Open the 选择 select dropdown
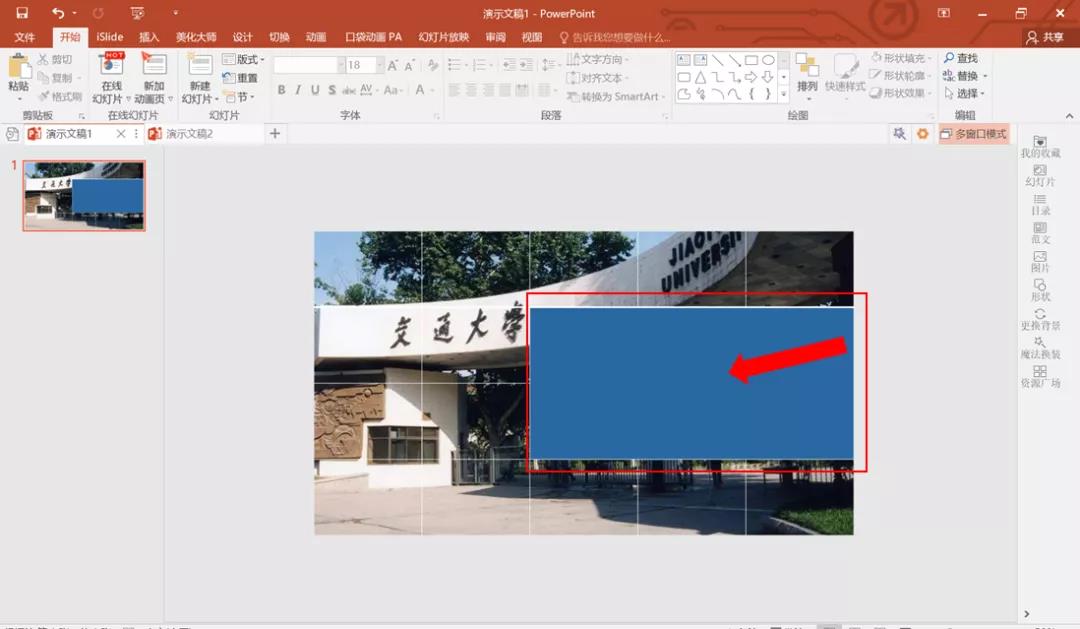 tap(964, 93)
